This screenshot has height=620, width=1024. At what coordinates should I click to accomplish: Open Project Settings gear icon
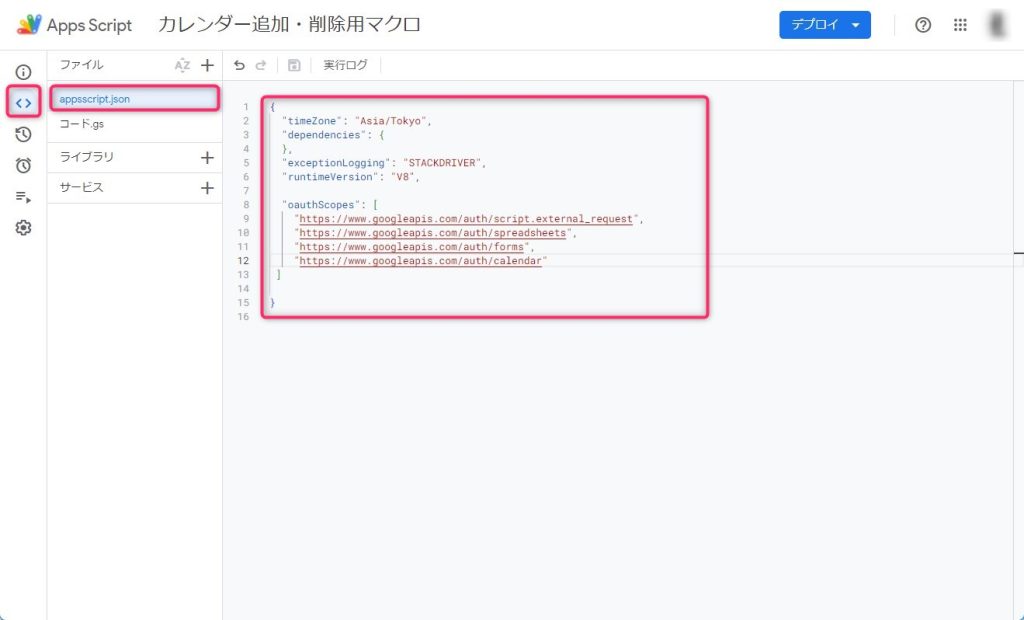point(23,228)
